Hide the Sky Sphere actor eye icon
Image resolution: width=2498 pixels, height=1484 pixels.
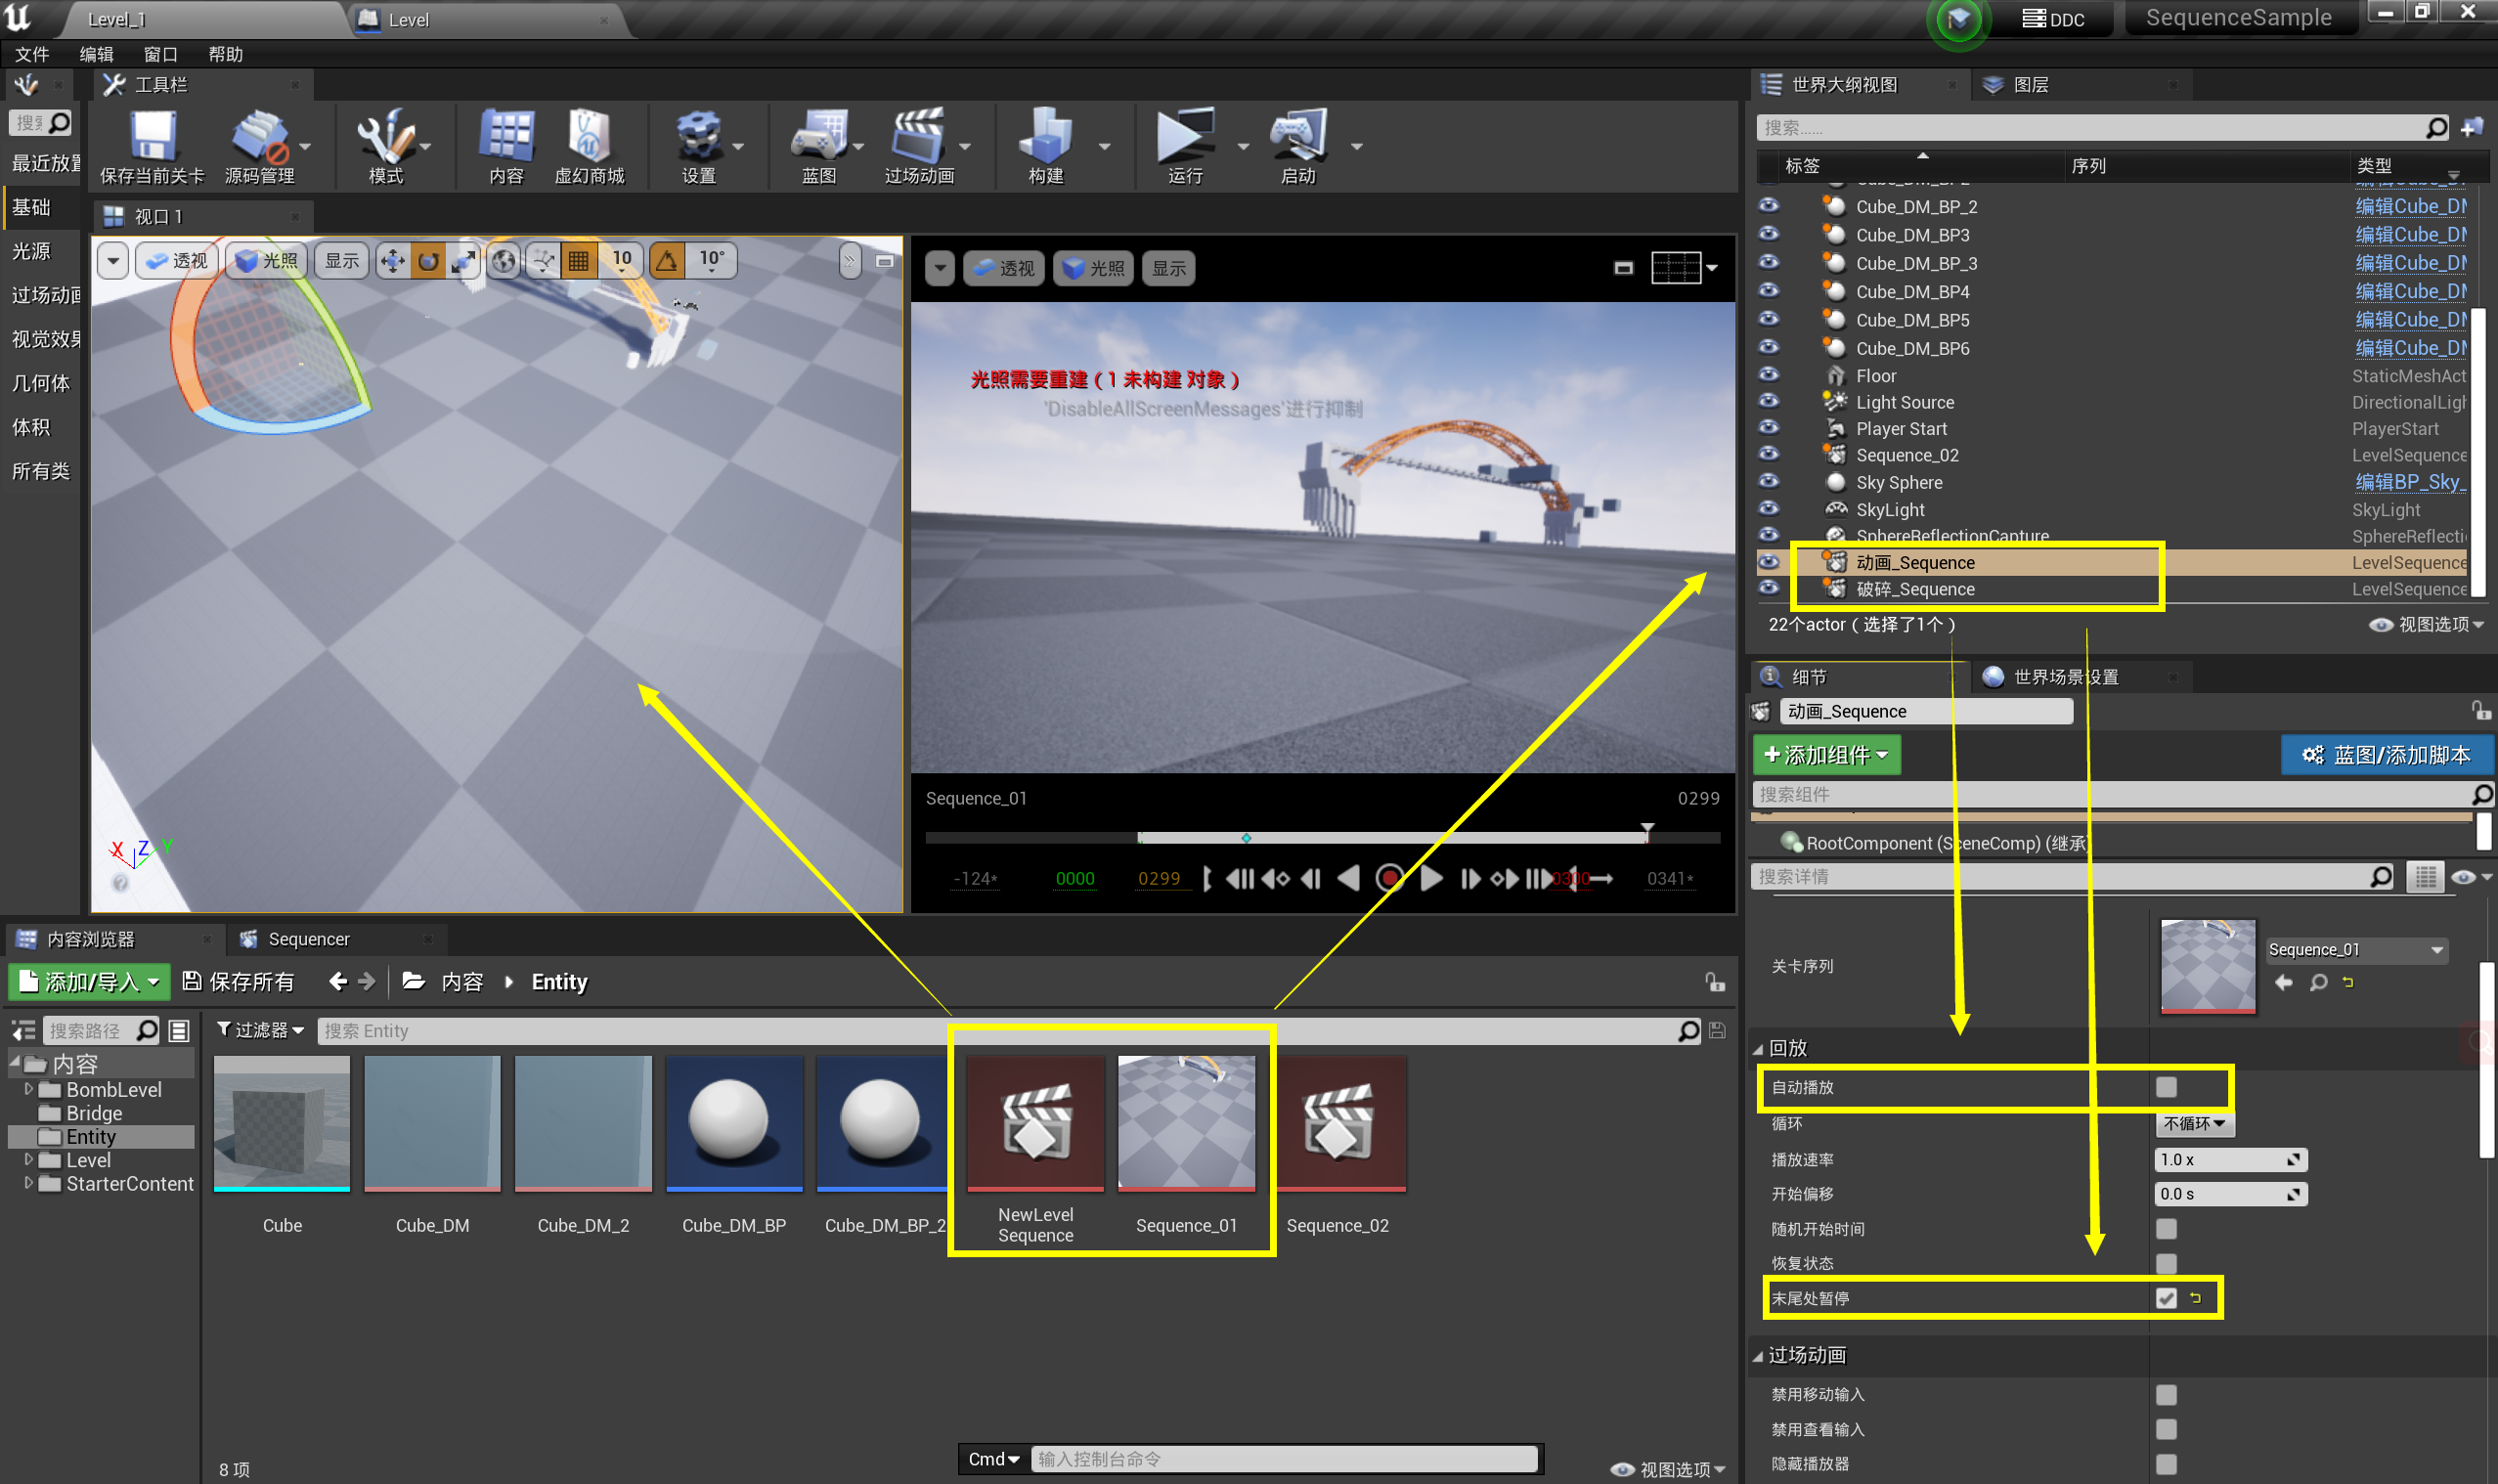point(1769,482)
